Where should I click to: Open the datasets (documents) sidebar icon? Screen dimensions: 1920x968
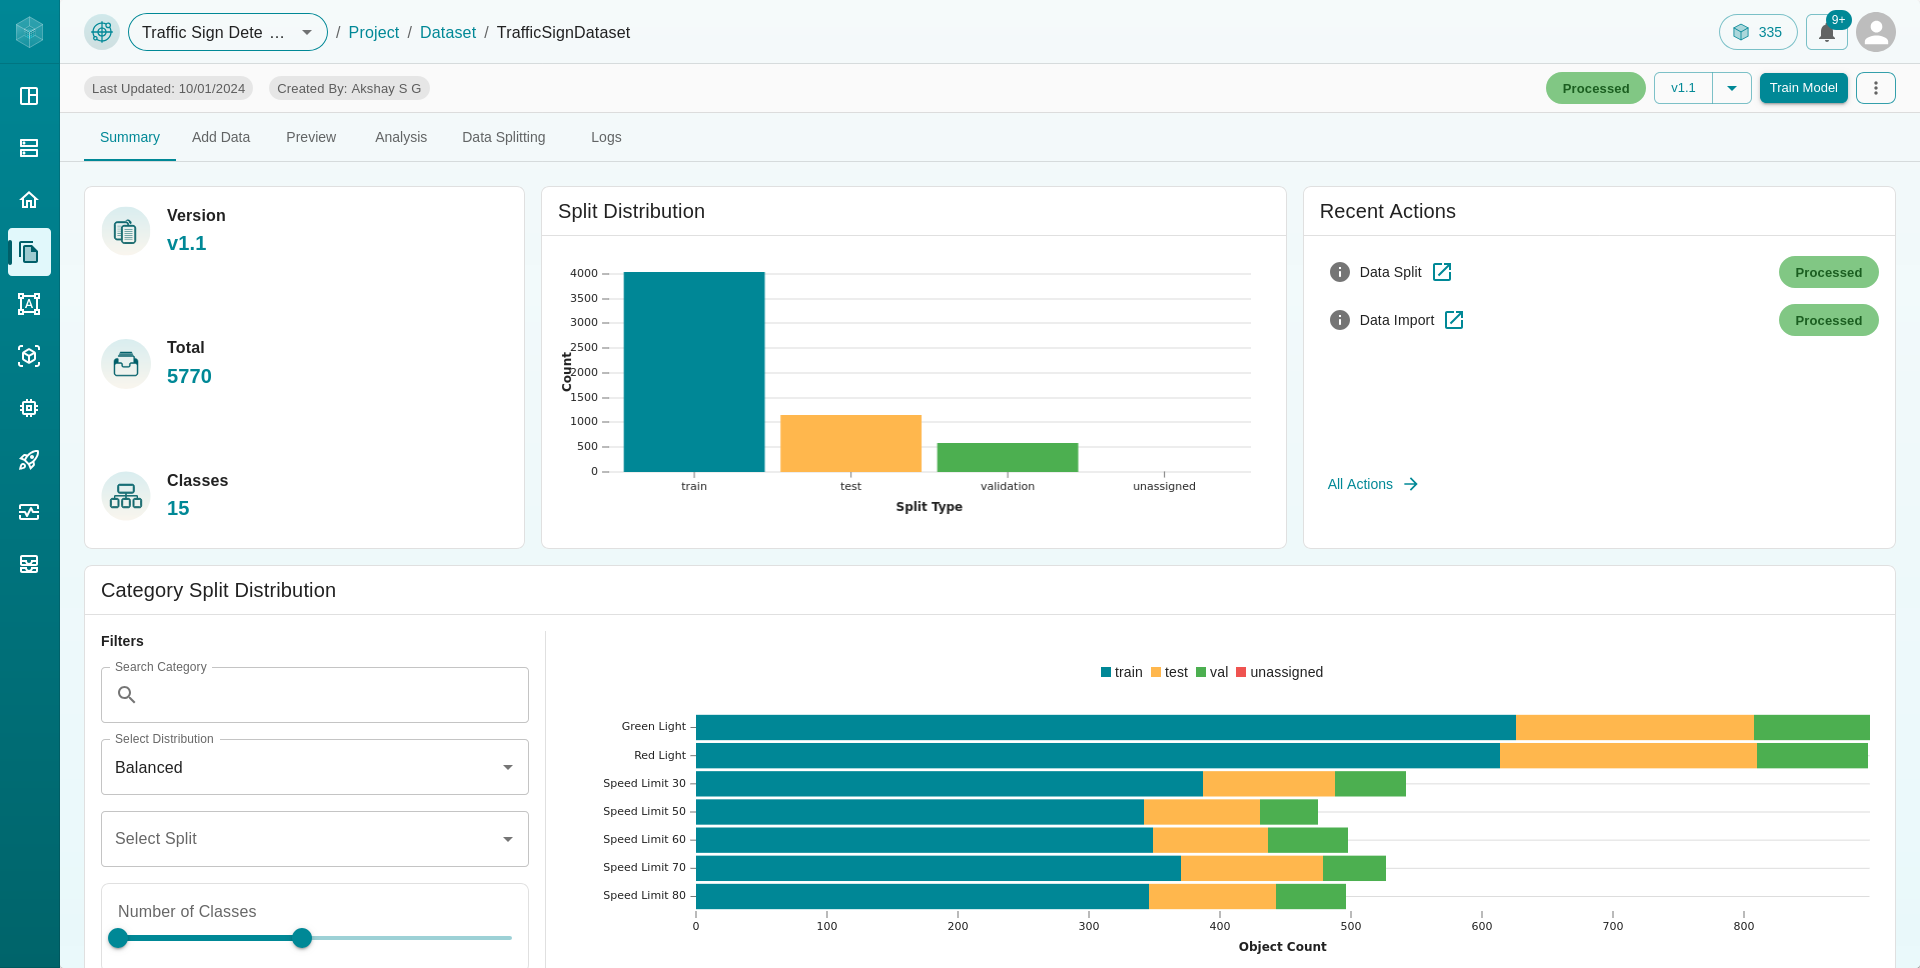(x=29, y=252)
